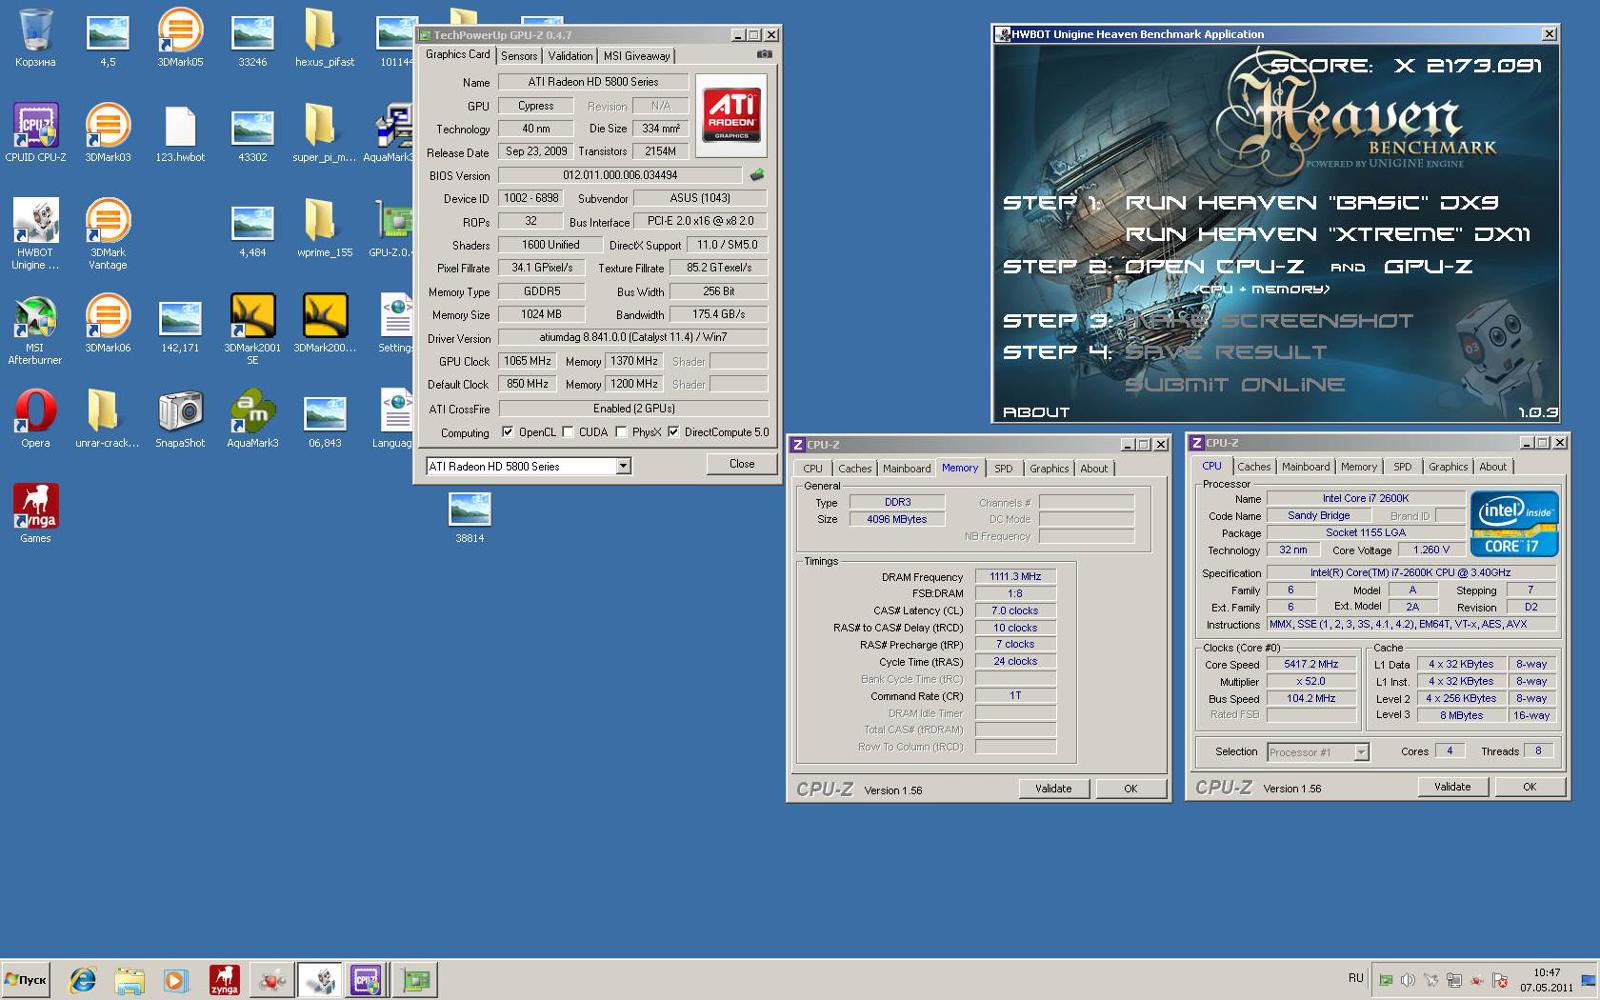Select Mainboard tab in right CPU-Z window
The height and width of the screenshot is (1000, 1600).
point(1306,467)
